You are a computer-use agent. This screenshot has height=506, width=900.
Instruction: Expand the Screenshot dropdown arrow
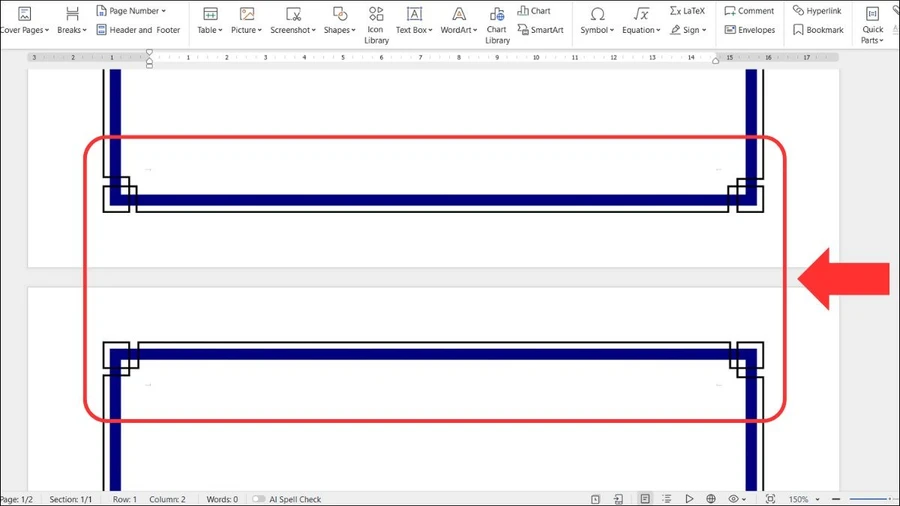[x=314, y=30]
